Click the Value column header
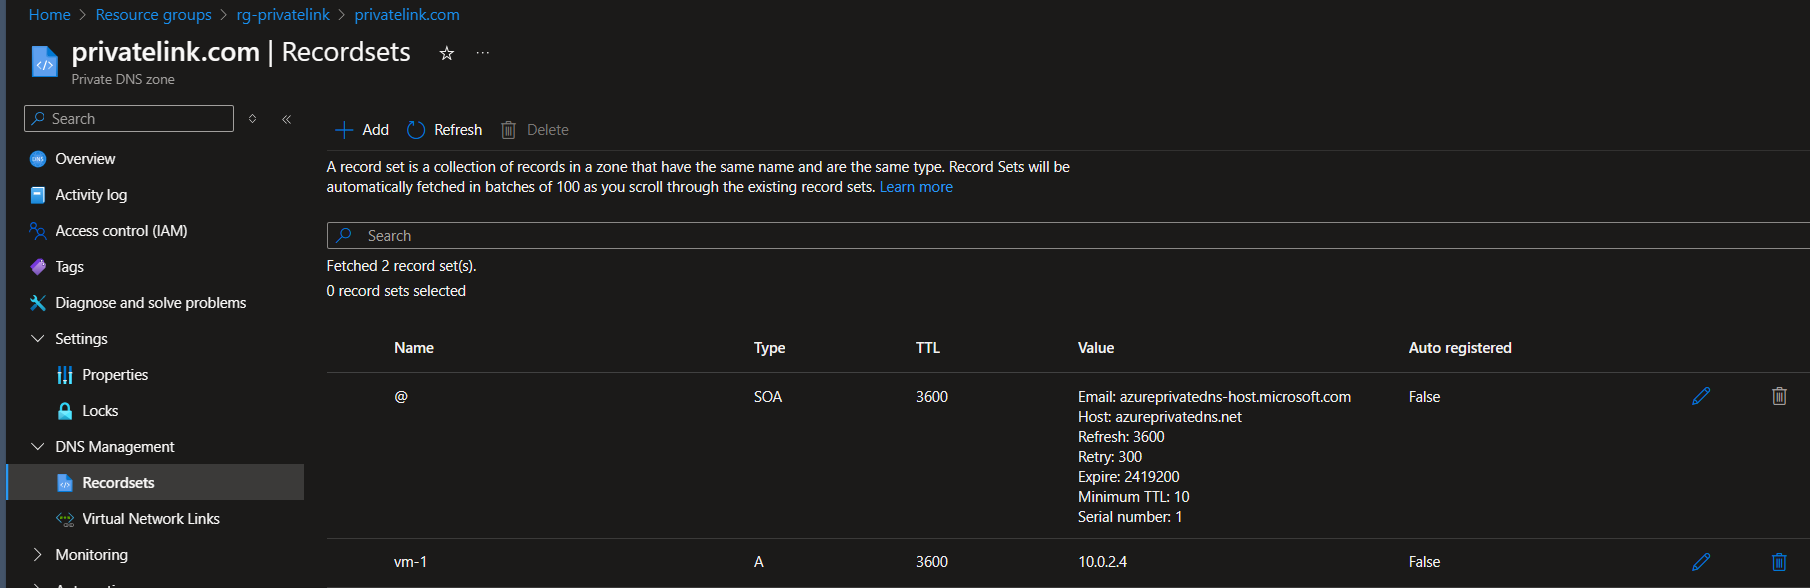The width and height of the screenshot is (1810, 588). click(x=1096, y=348)
